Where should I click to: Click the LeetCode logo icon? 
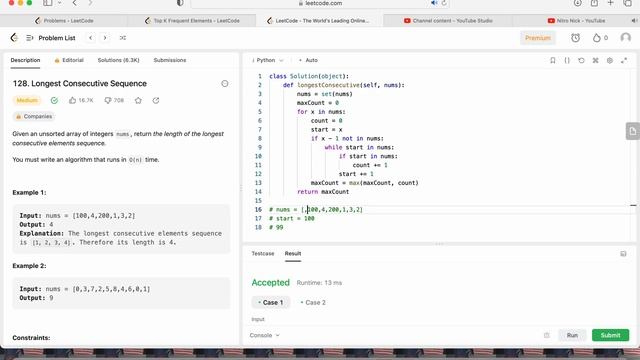[x=14, y=38]
